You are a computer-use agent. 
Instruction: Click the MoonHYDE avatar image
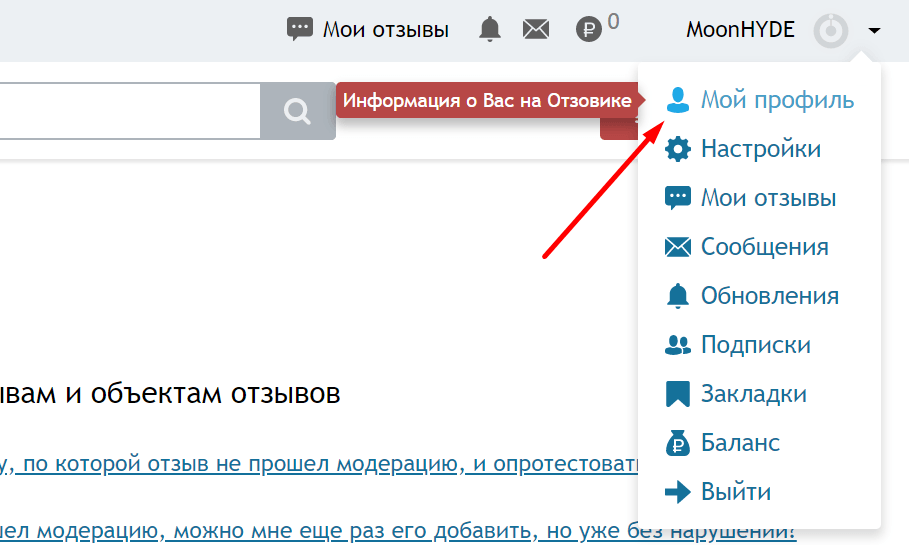coord(831,30)
